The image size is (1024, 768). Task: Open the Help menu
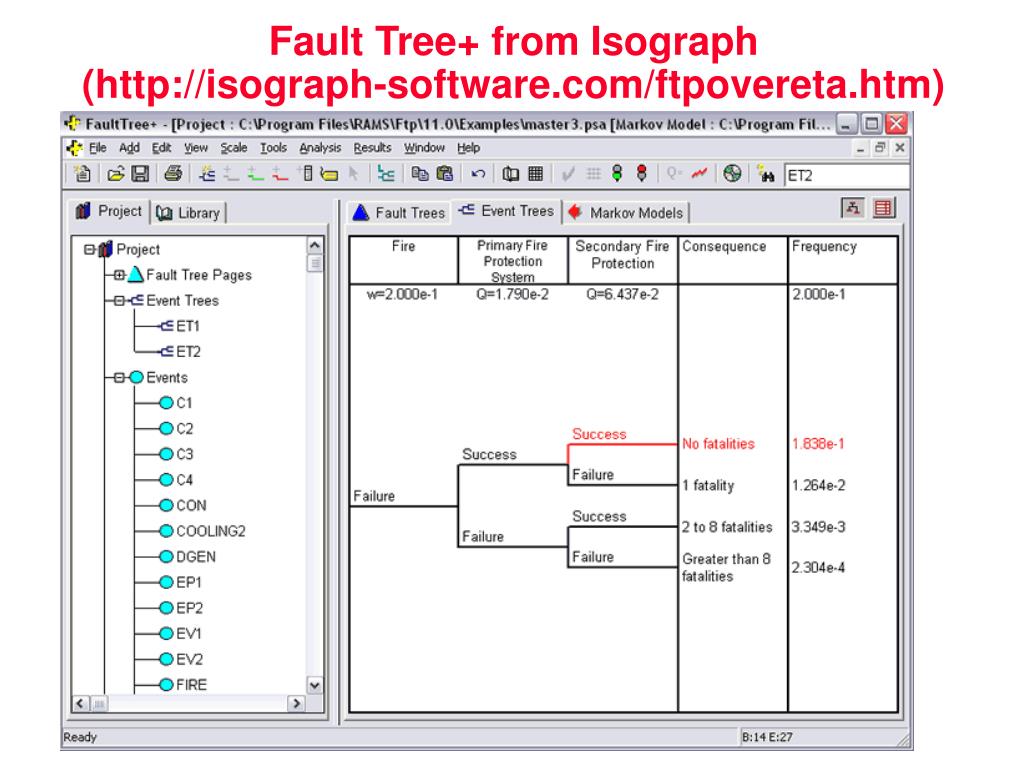tap(468, 148)
